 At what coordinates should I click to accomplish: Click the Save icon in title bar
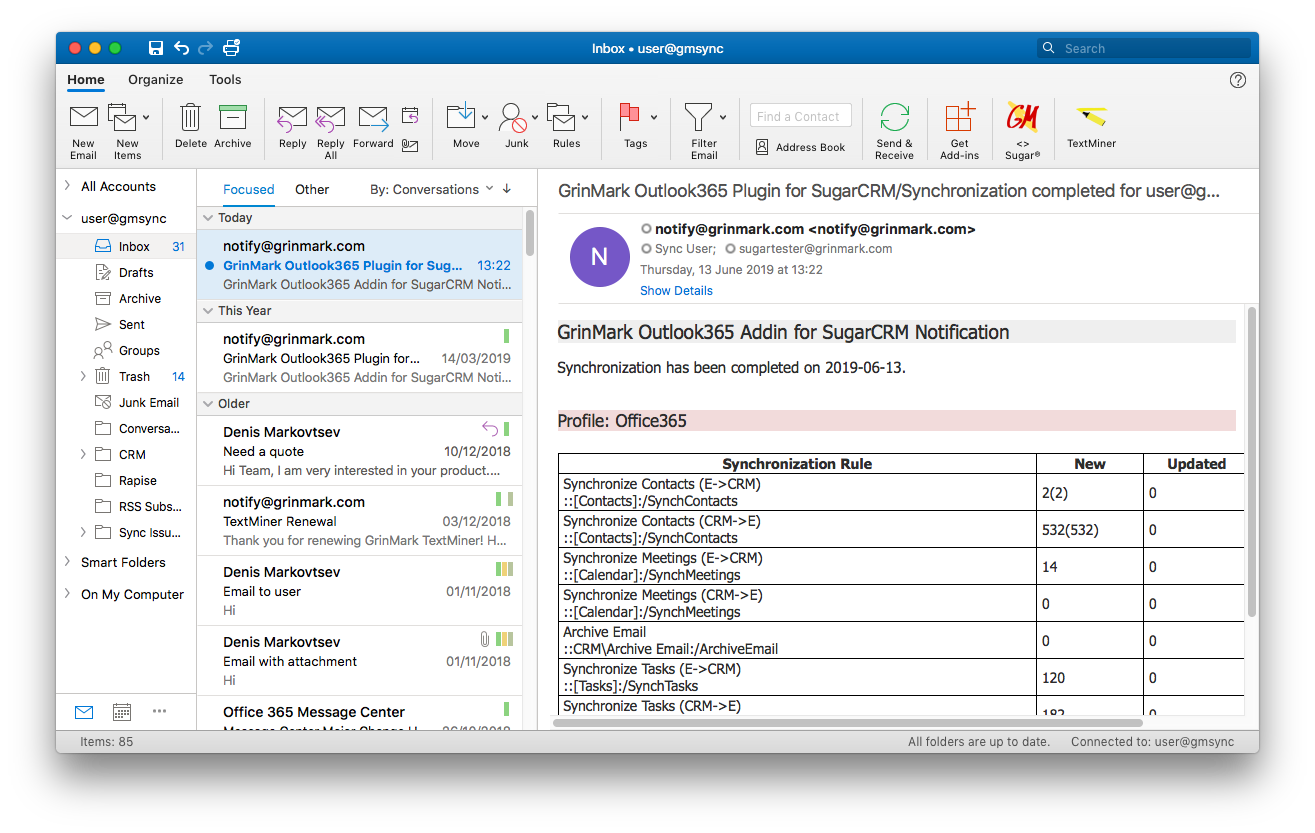155,48
